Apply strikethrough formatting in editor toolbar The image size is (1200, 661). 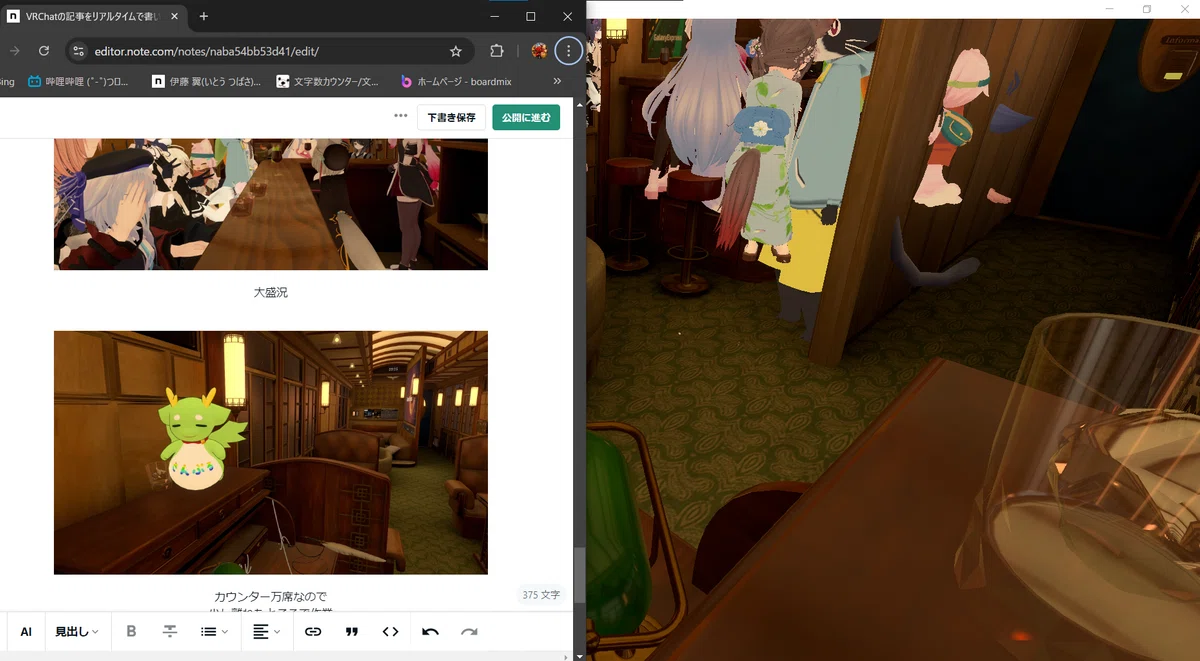tap(170, 632)
